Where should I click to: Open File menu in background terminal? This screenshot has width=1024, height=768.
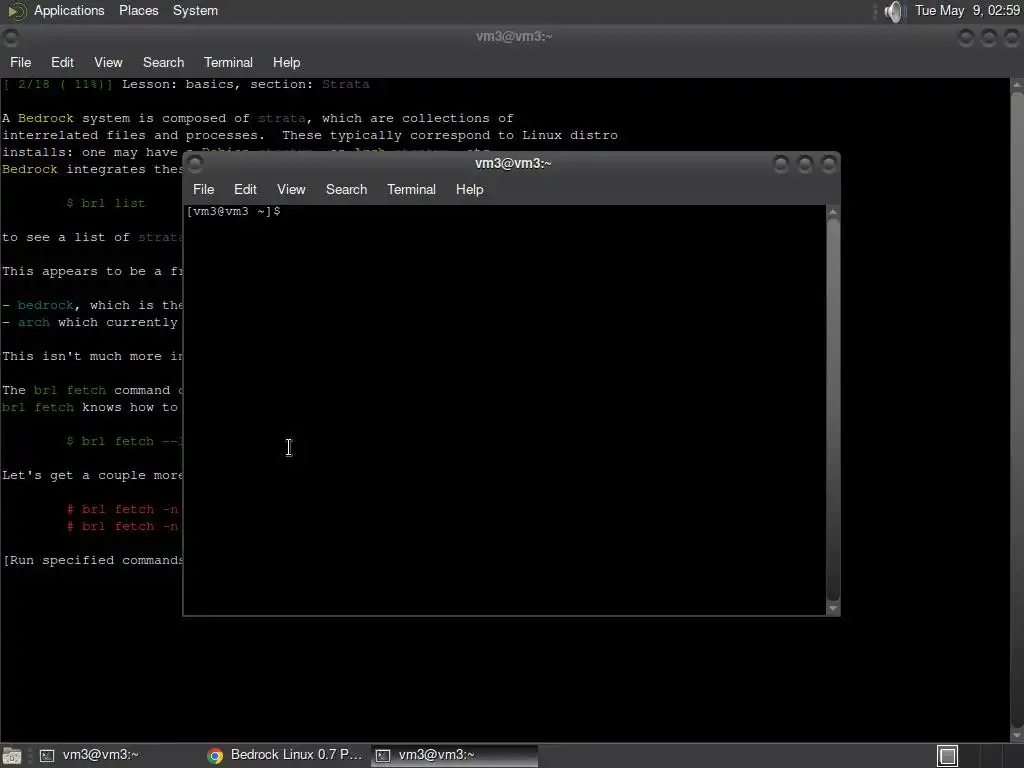pyautogui.click(x=20, y=63)
